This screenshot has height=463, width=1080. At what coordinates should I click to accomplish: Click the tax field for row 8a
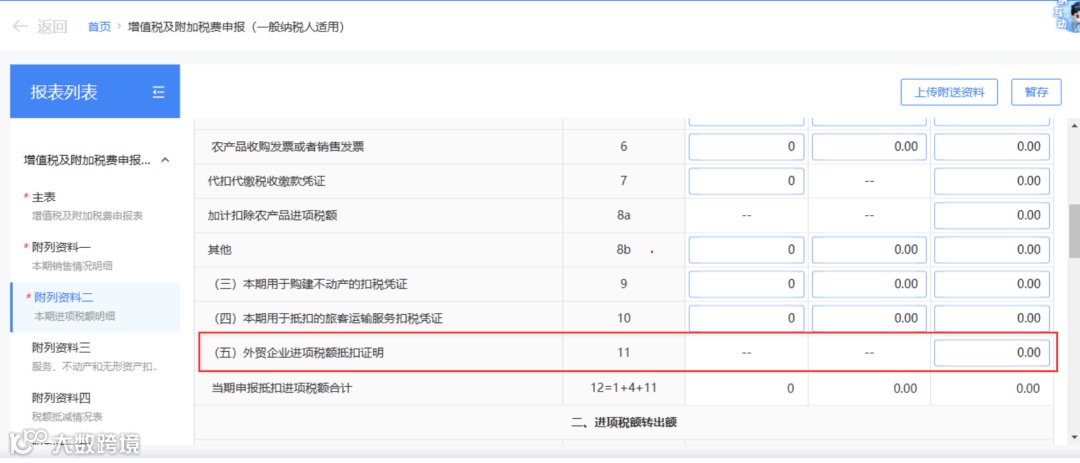tap(992, 216)
